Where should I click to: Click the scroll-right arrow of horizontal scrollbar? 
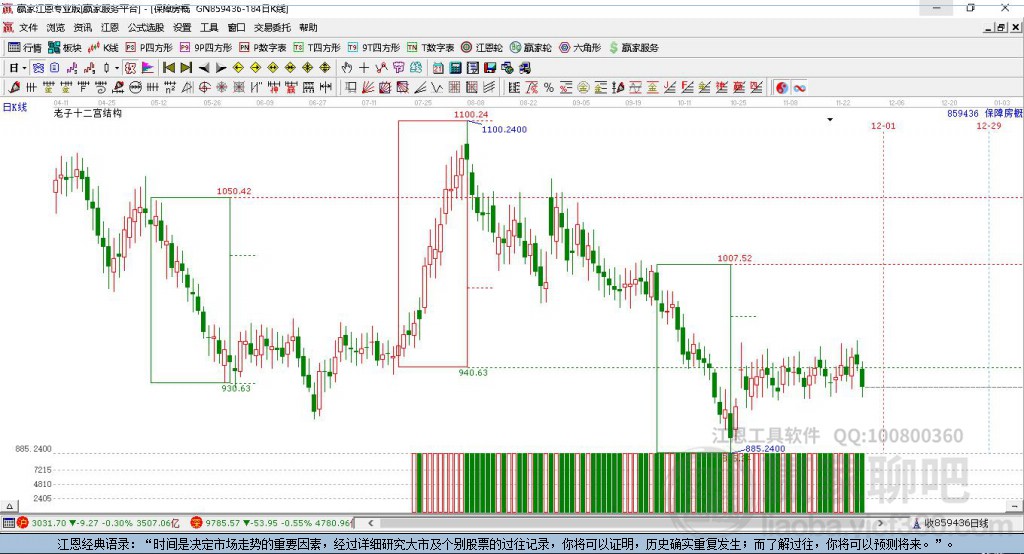click(880, 523)
